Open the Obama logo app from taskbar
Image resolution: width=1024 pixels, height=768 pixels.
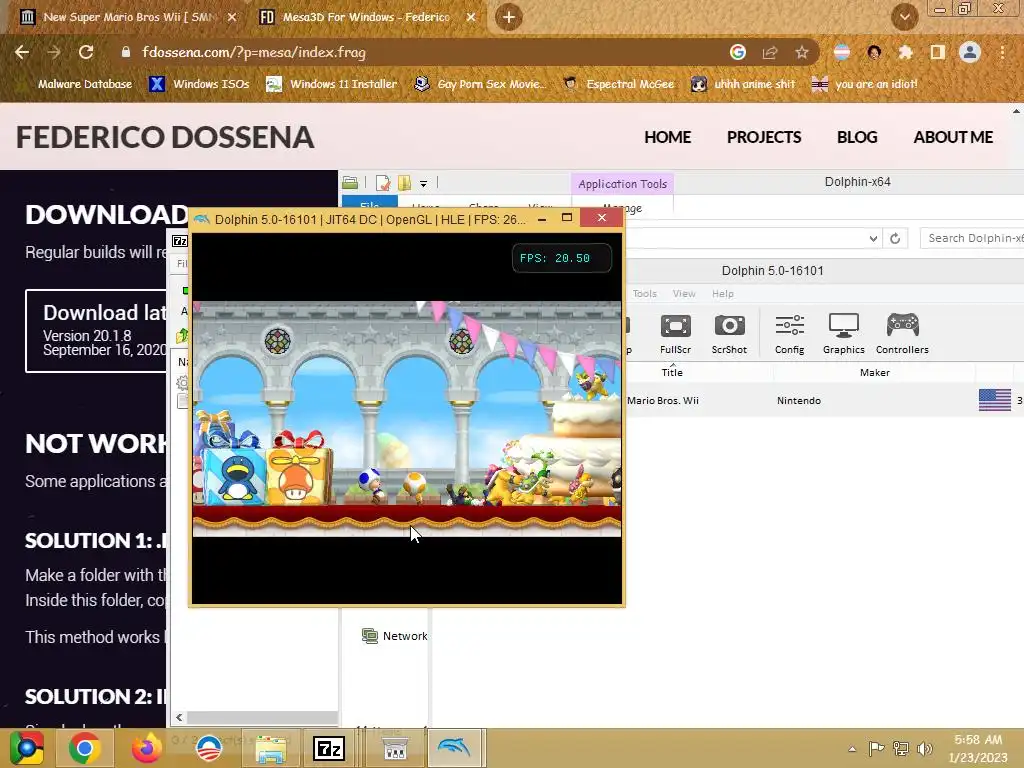pyautogui.click(x=208, y=748)
